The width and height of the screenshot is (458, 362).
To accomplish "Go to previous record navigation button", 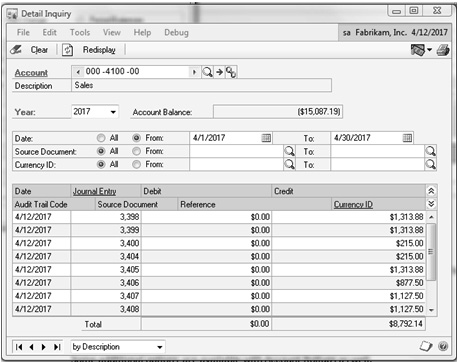I will click(32, 347).
